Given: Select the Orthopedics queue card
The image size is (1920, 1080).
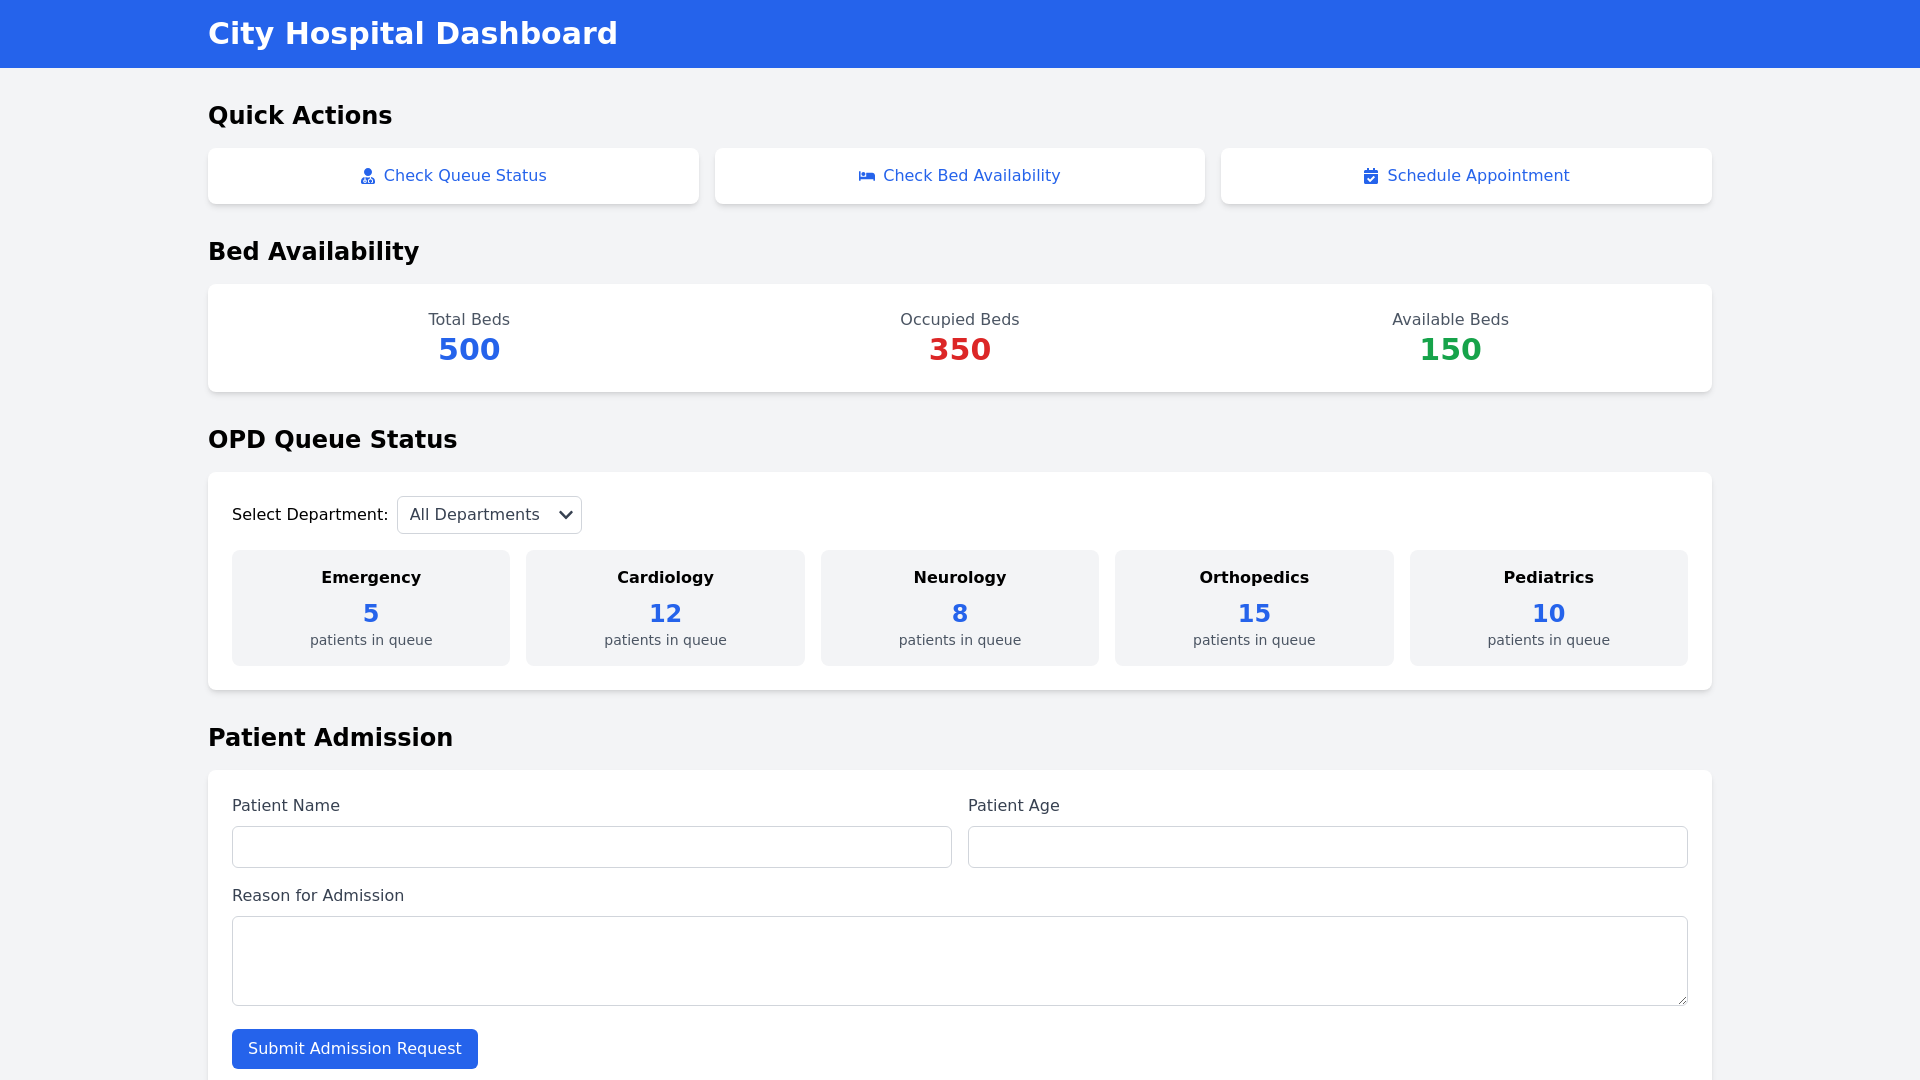Looking at the screenshot, I should 1253,607.
